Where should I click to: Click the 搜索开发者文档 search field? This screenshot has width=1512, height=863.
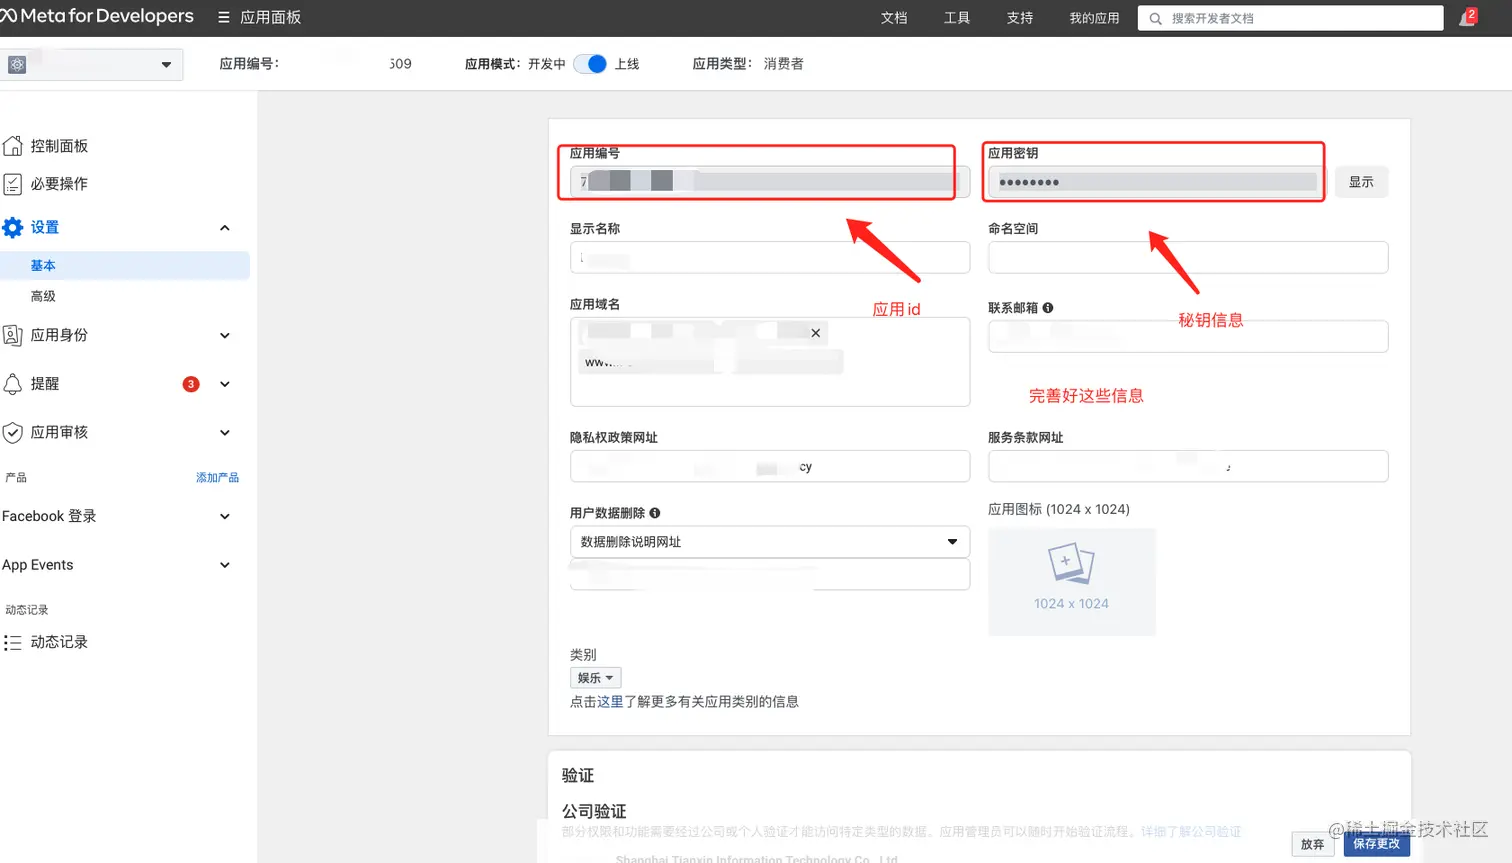tap(1290, 18)
